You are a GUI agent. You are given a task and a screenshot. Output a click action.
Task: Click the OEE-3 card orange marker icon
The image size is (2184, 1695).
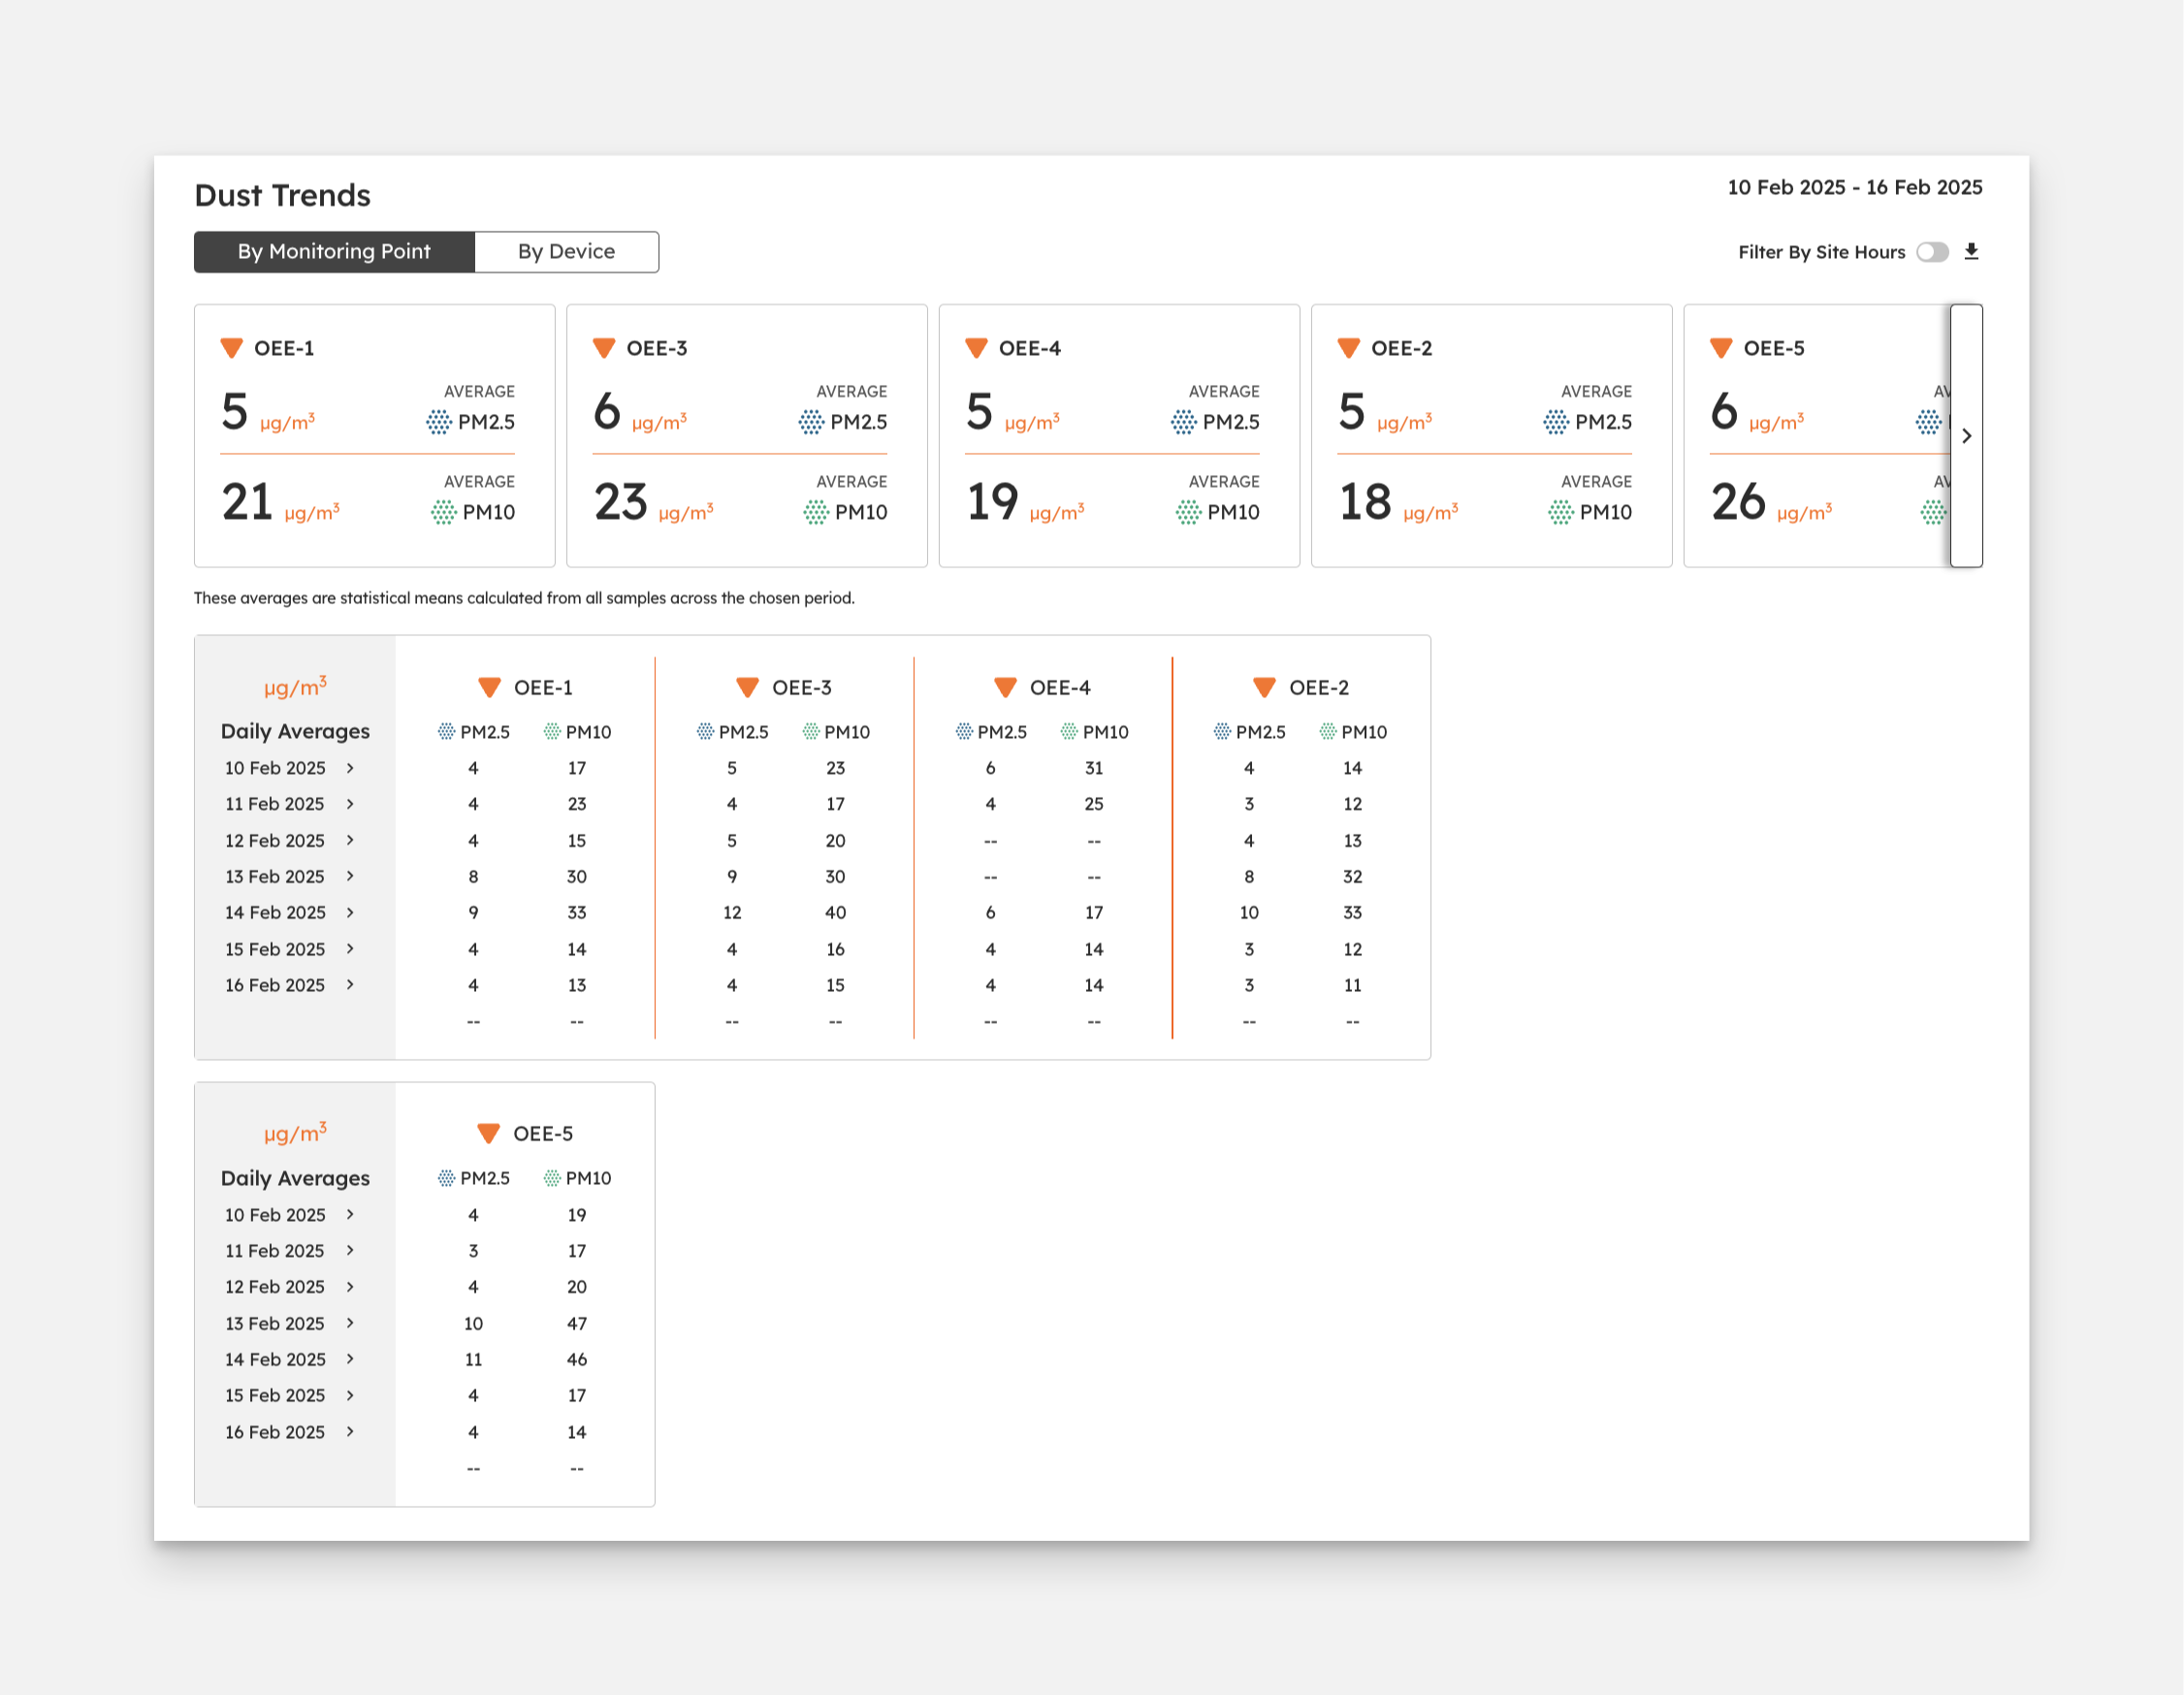click(x=603, y=348)
